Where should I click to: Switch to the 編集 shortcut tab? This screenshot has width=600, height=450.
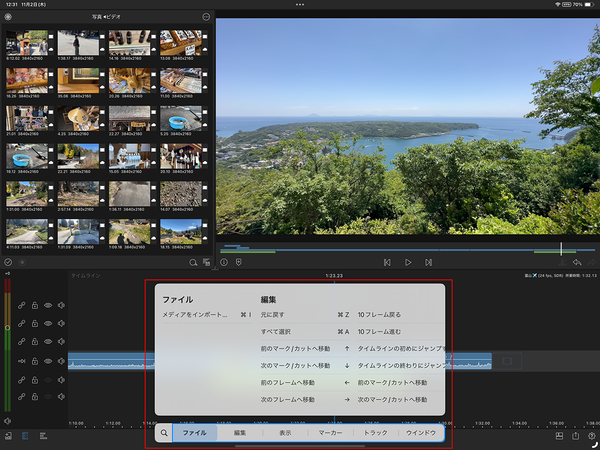pos(240,433)
